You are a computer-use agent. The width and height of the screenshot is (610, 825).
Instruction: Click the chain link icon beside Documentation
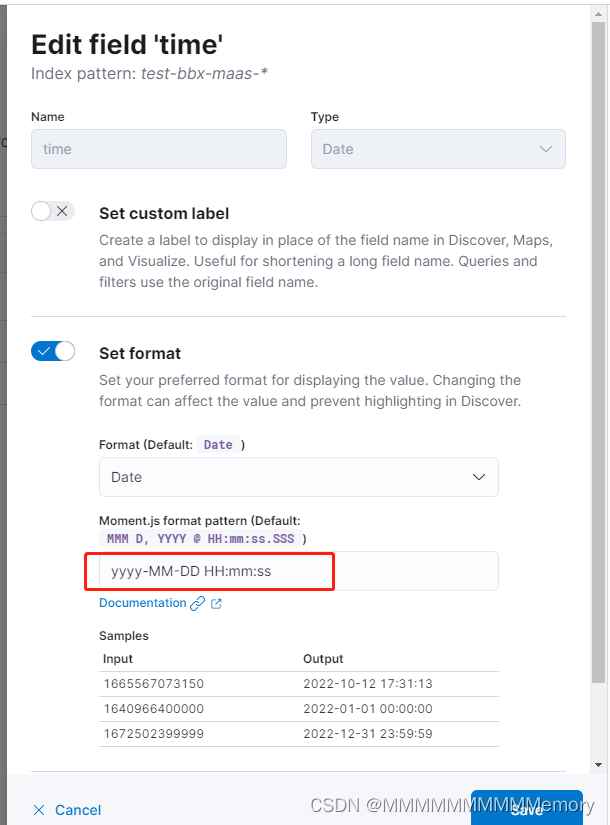point(197,603)
